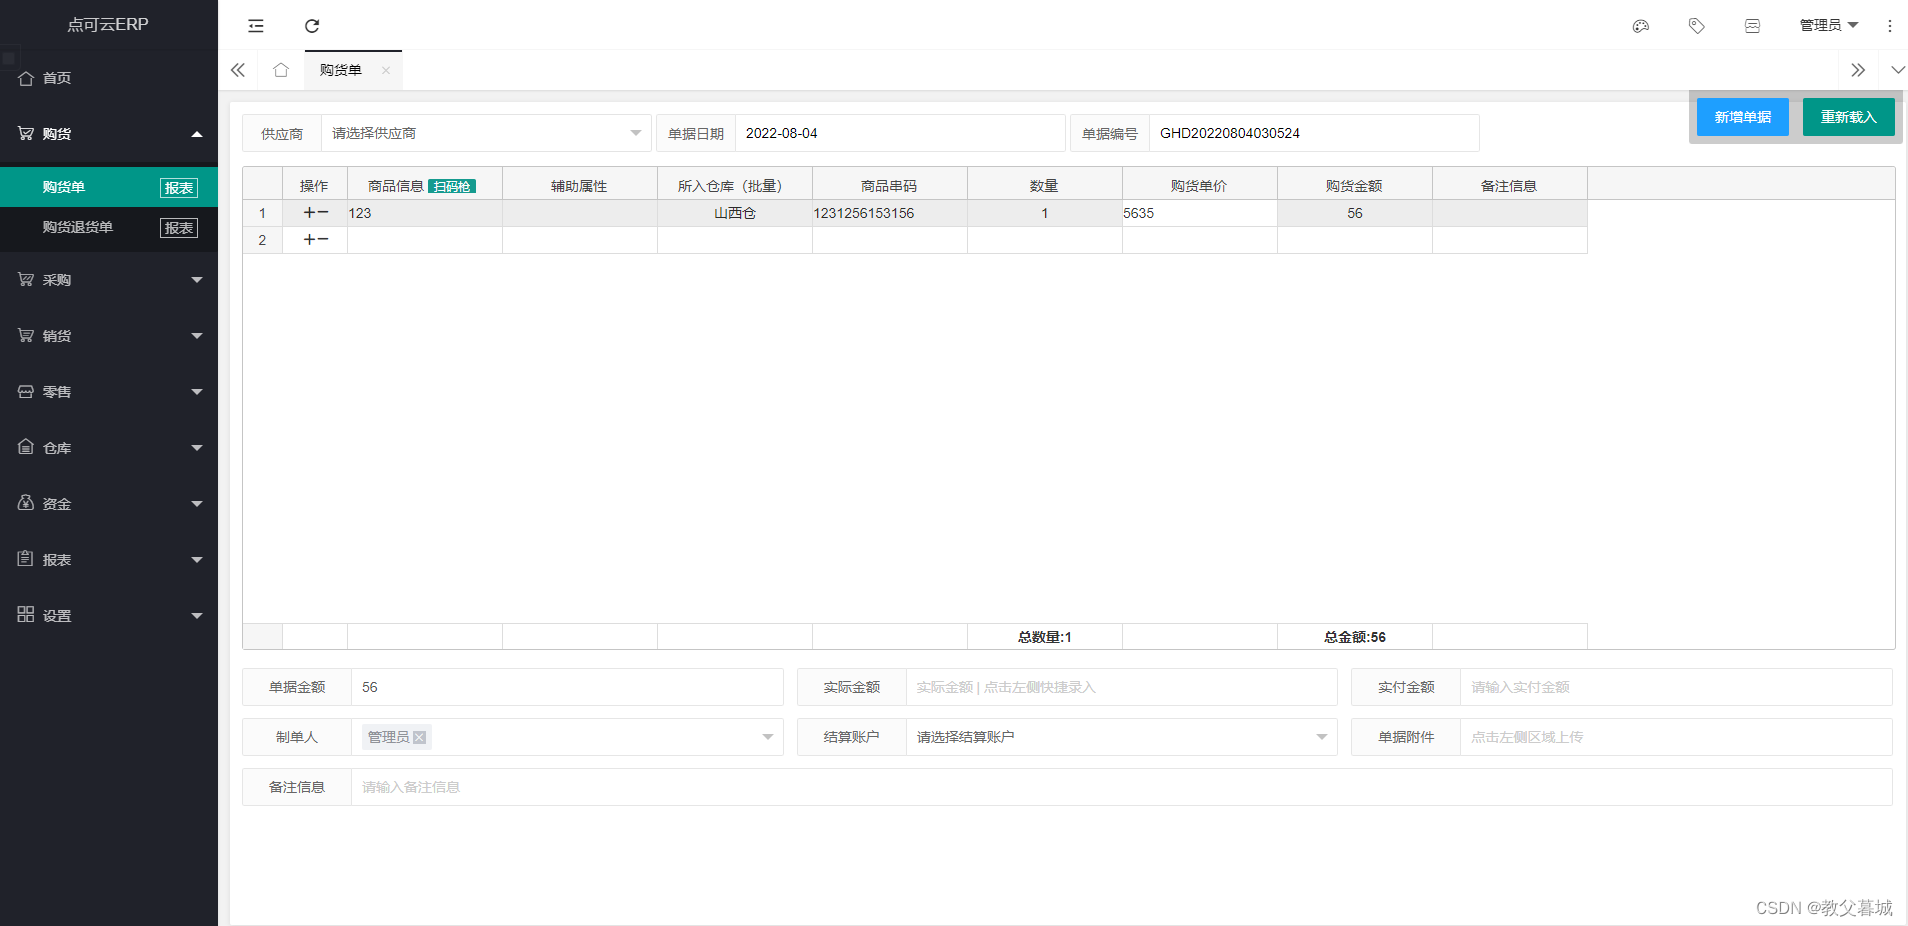Open the 请选择结算账户 dropdown
This screenshot has width=1908, height=926.
click(x=1121, y=737)
